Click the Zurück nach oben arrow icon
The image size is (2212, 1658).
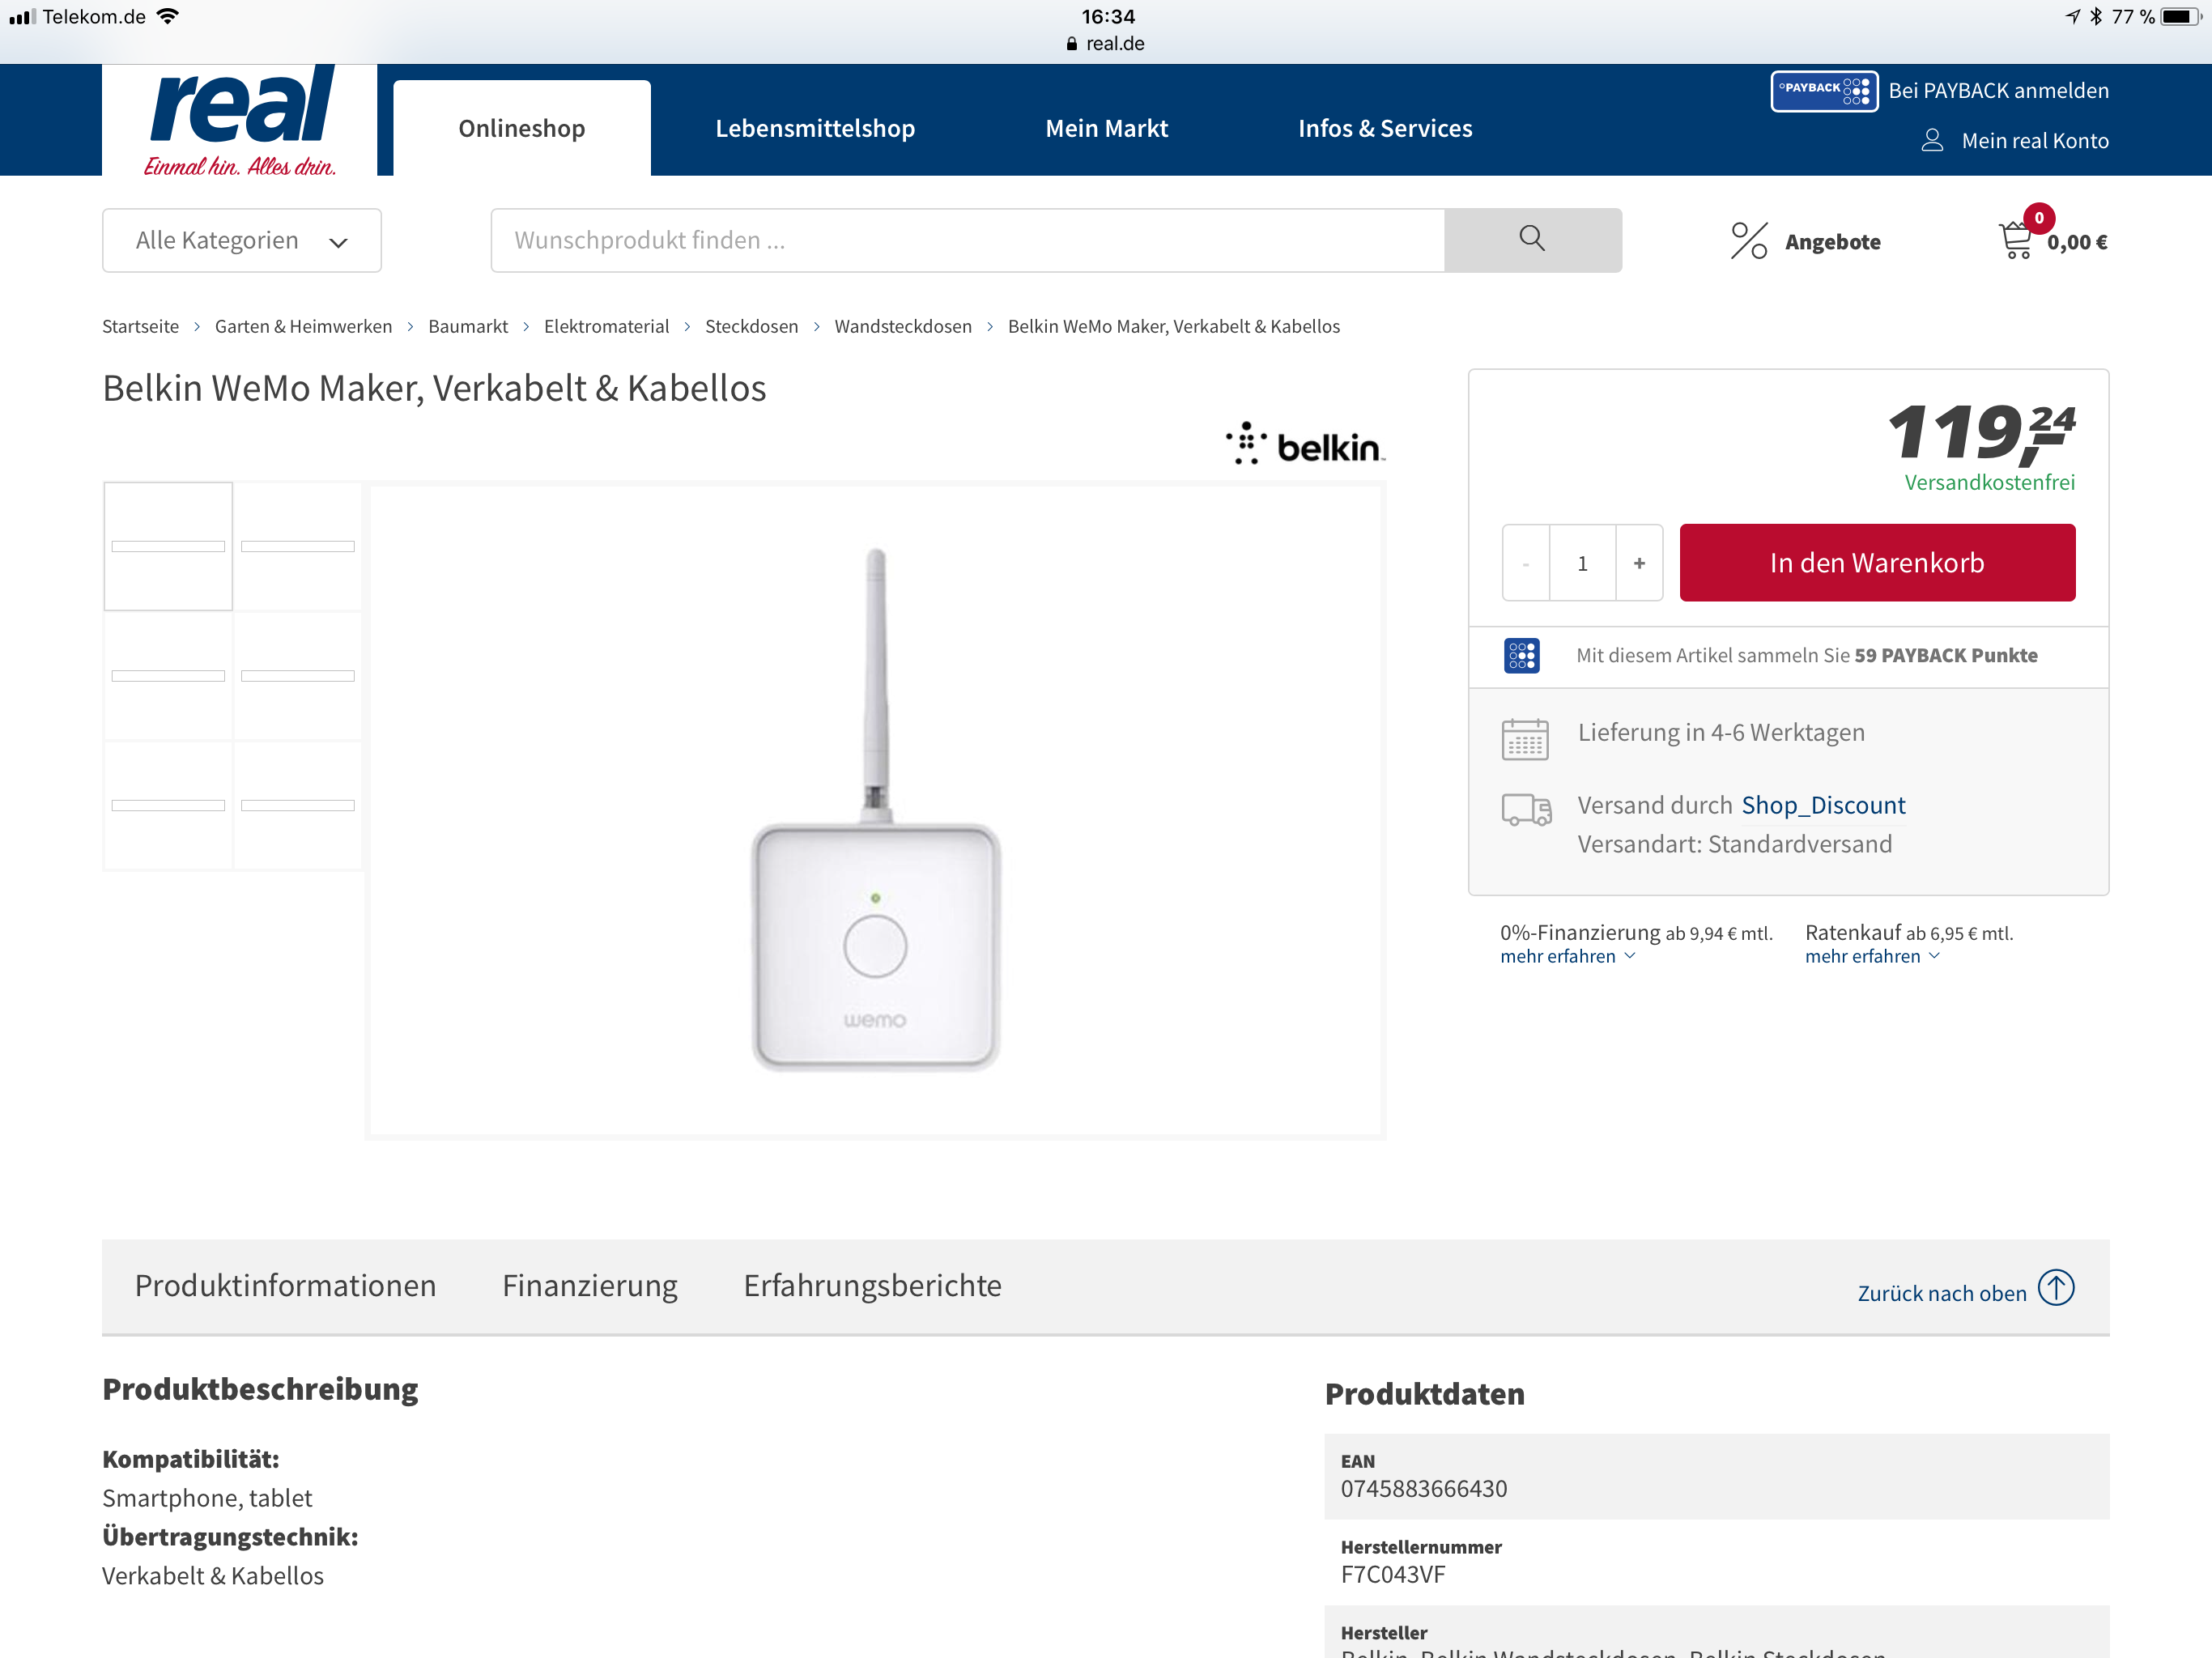tap(2057, 1287)
